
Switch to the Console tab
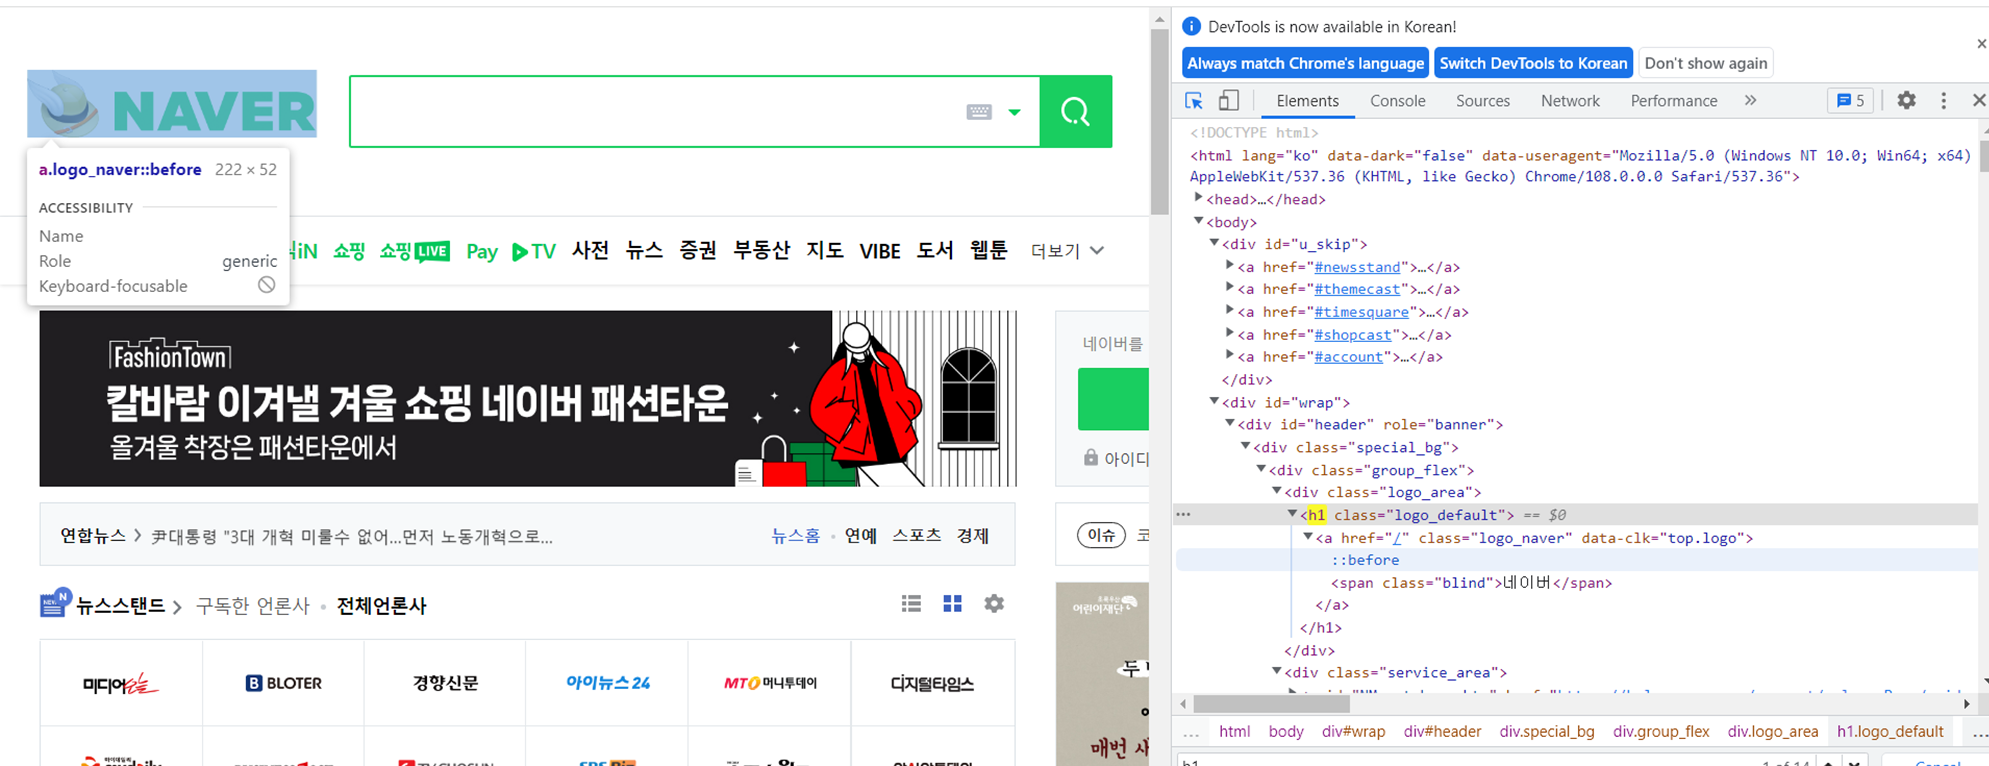(x=1397, y=101)
